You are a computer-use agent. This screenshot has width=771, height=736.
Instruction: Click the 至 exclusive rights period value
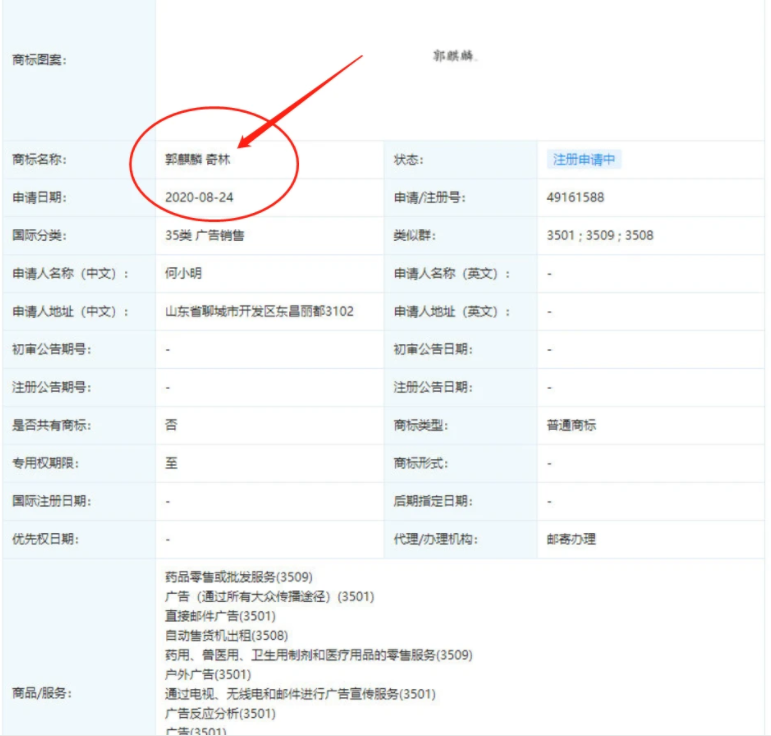click(x=171, y=463)
